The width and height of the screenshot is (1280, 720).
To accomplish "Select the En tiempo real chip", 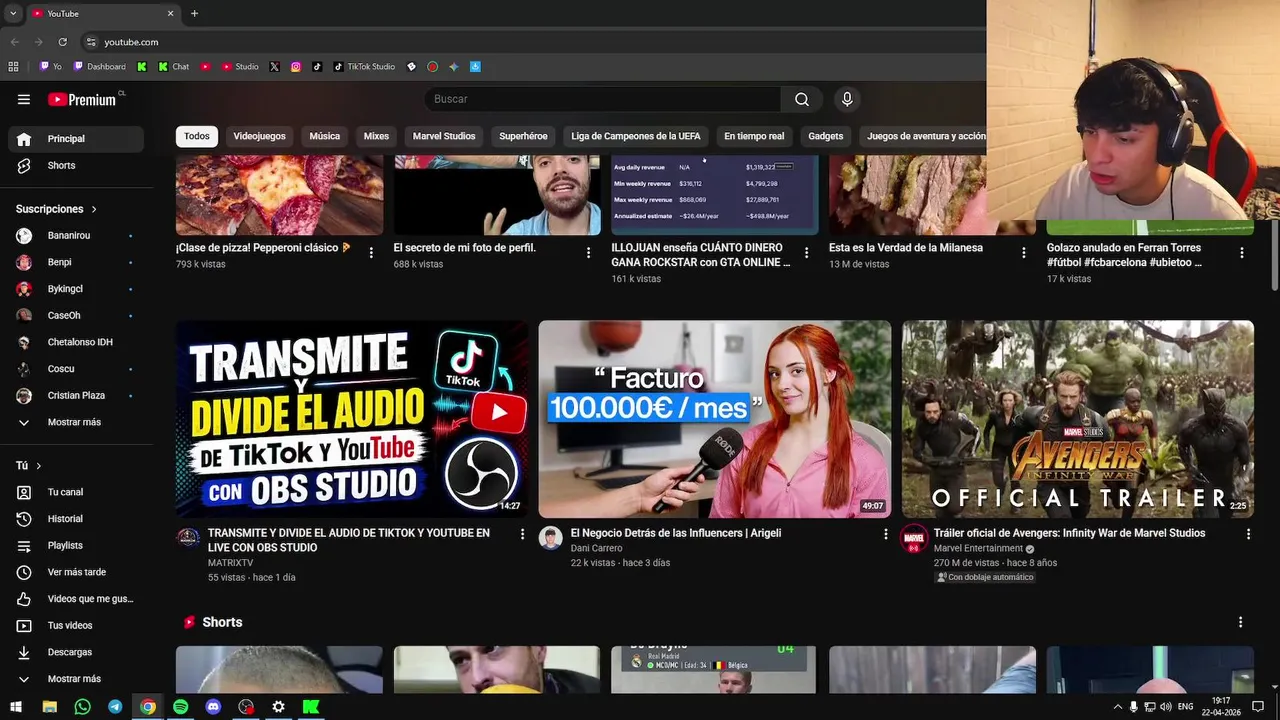I will tap(754, 136).
